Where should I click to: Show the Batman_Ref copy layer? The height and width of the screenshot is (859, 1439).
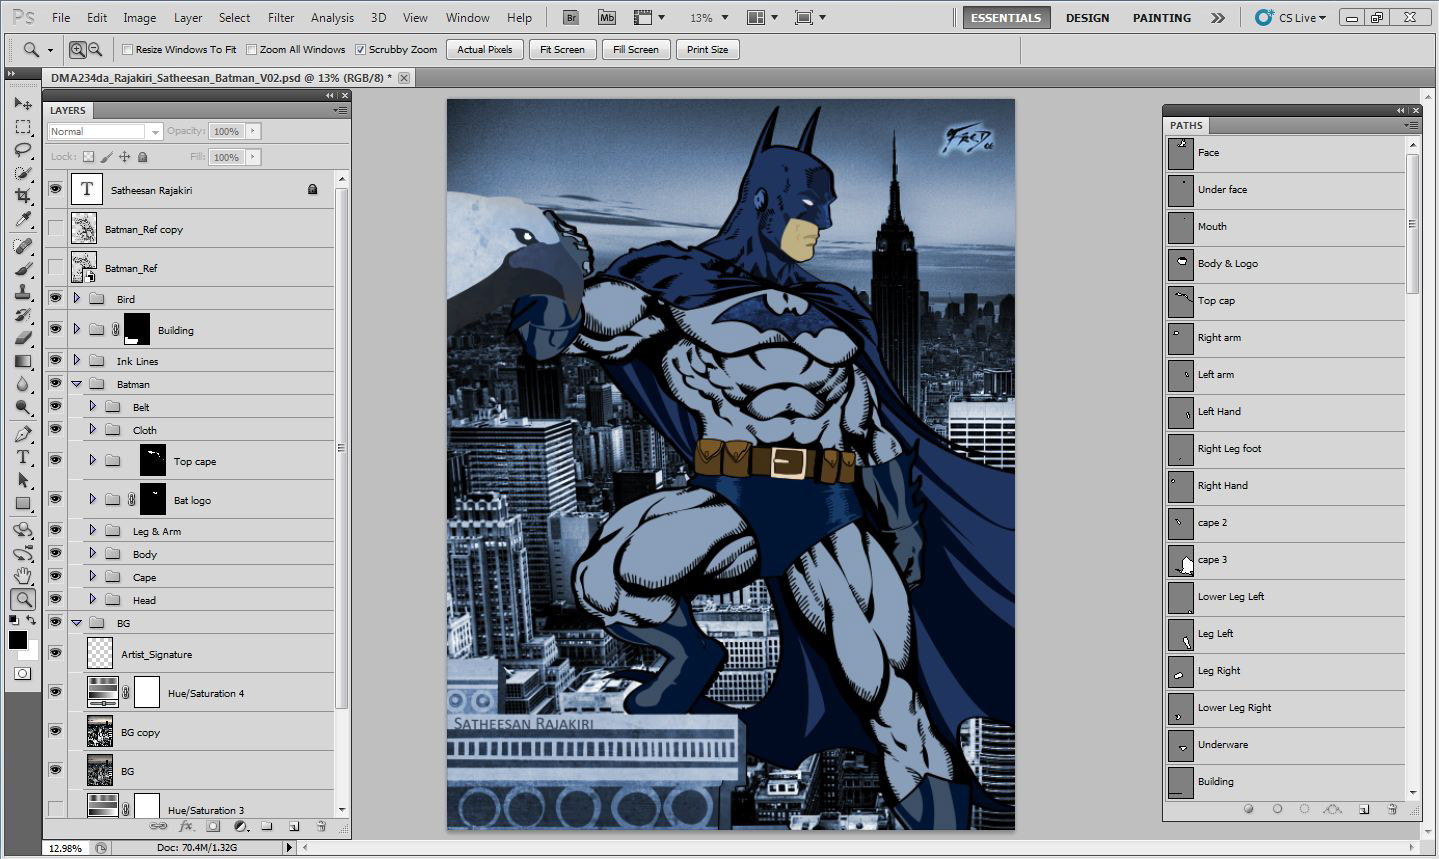coord(55,229)
